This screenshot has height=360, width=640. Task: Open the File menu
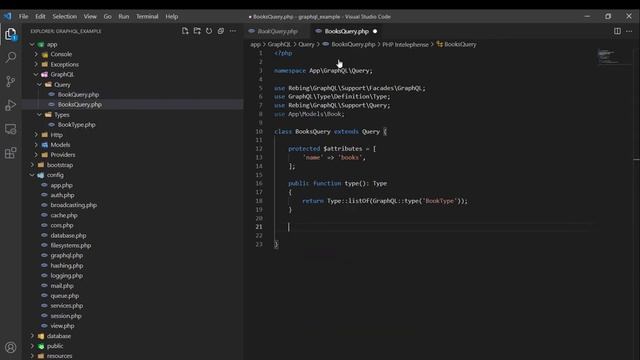coord(24,16)
